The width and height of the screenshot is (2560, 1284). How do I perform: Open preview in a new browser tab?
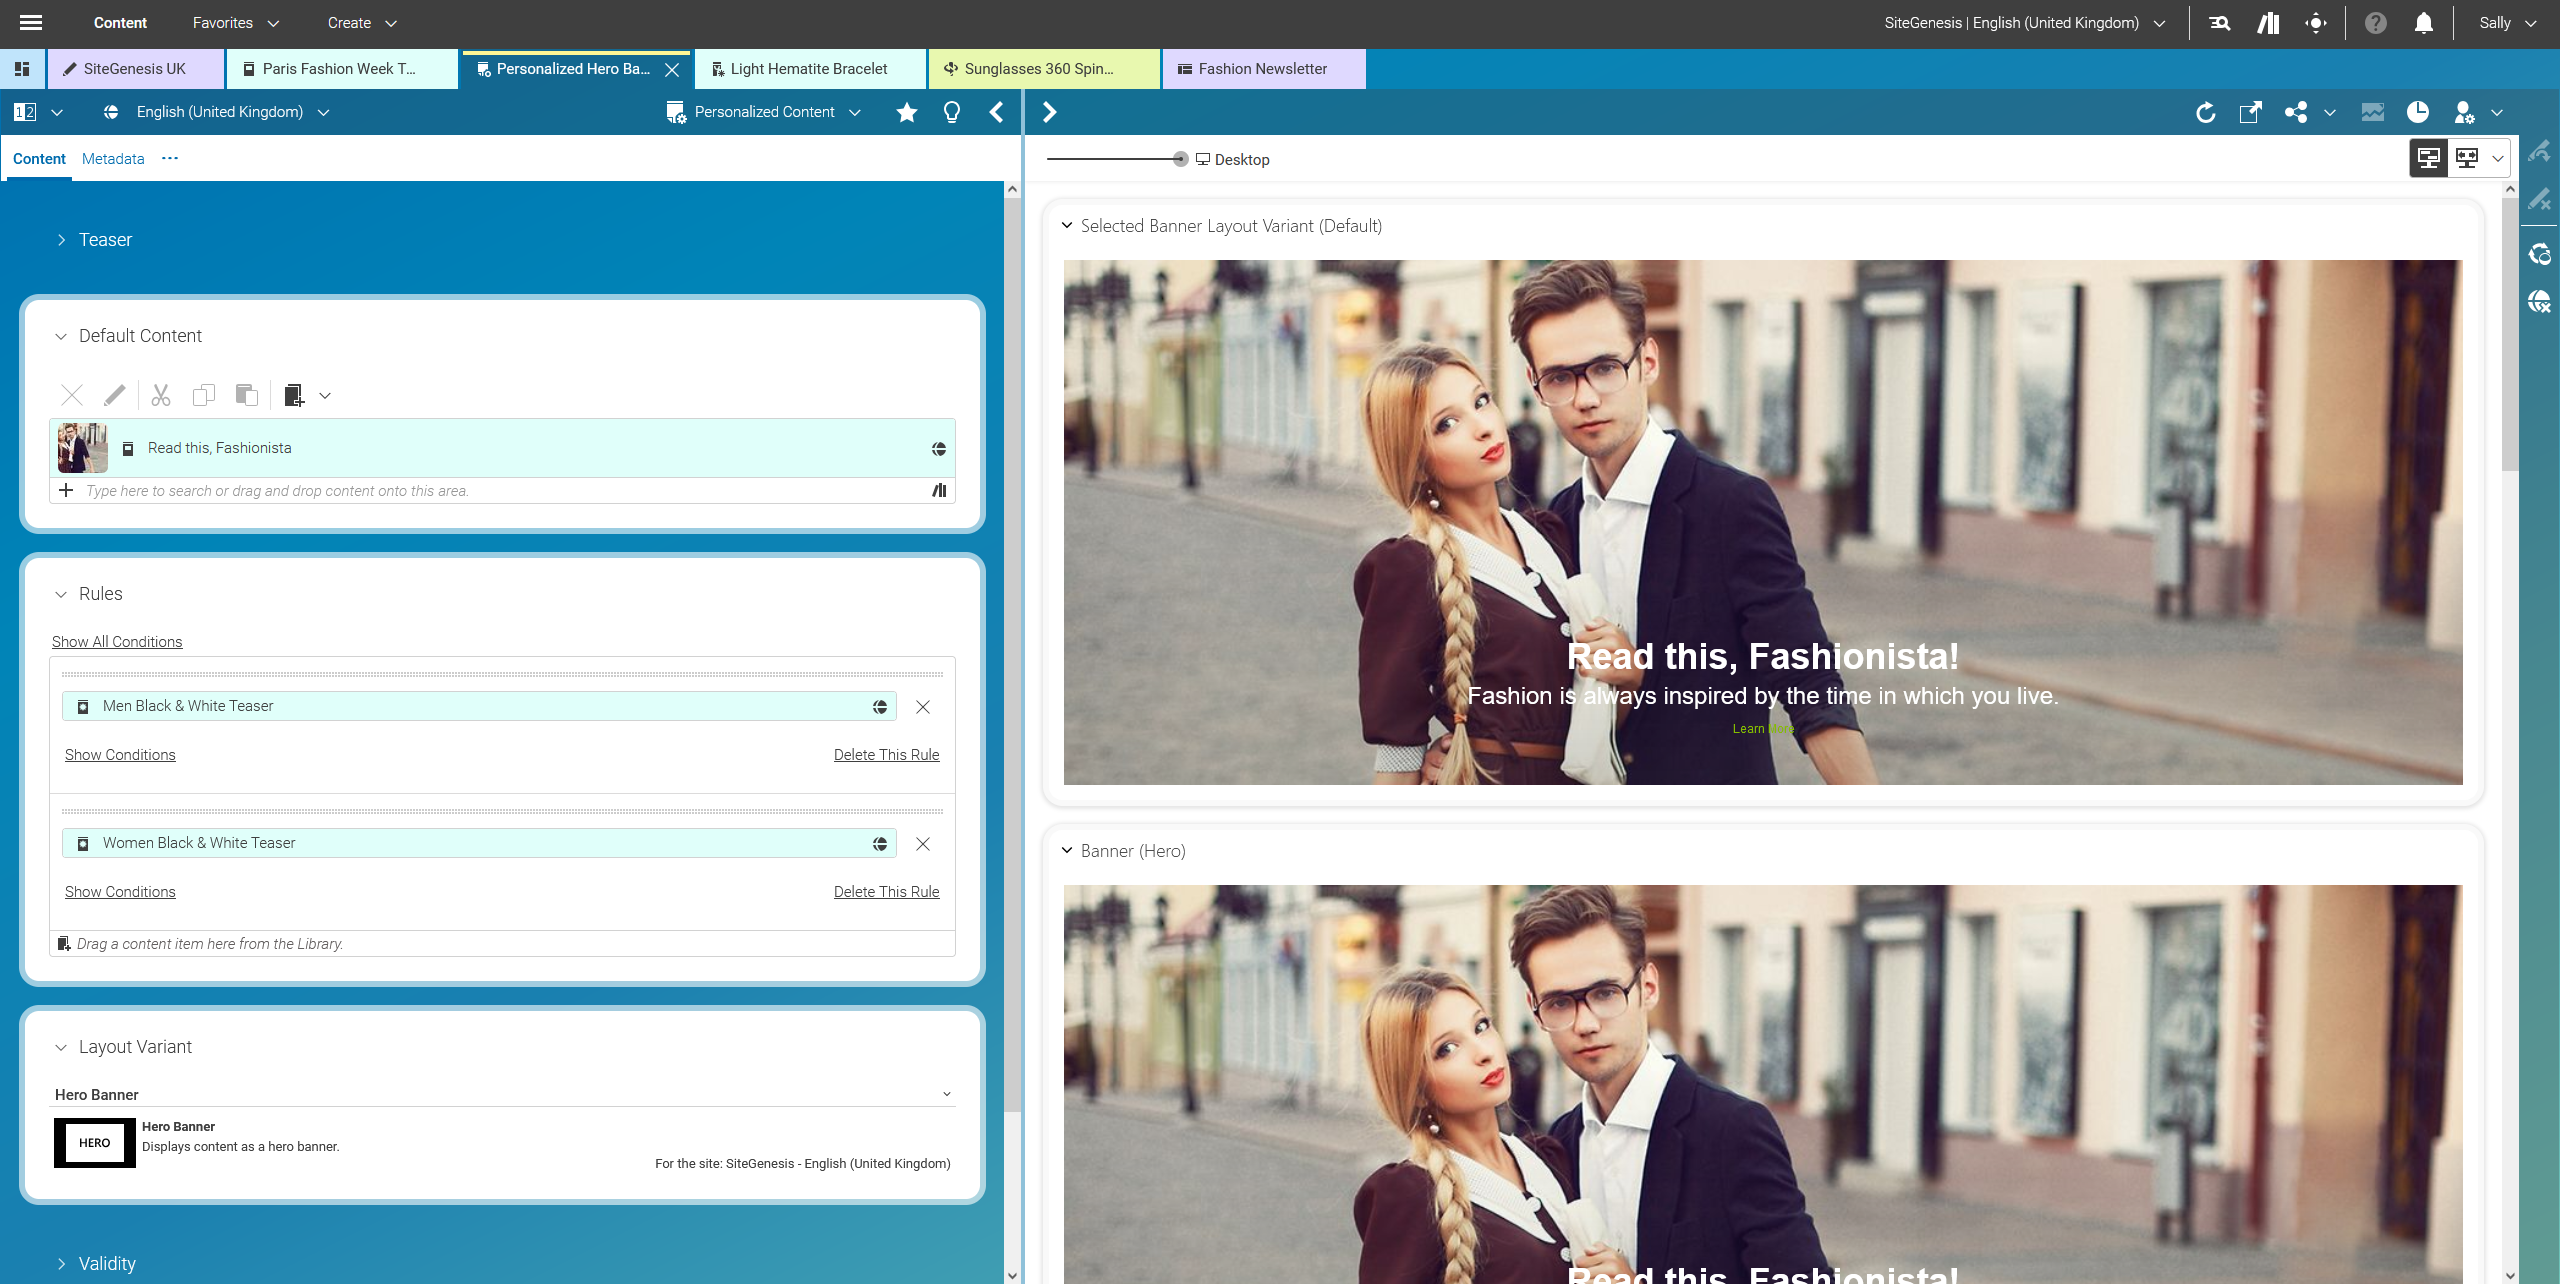(x=2250, y=112)
